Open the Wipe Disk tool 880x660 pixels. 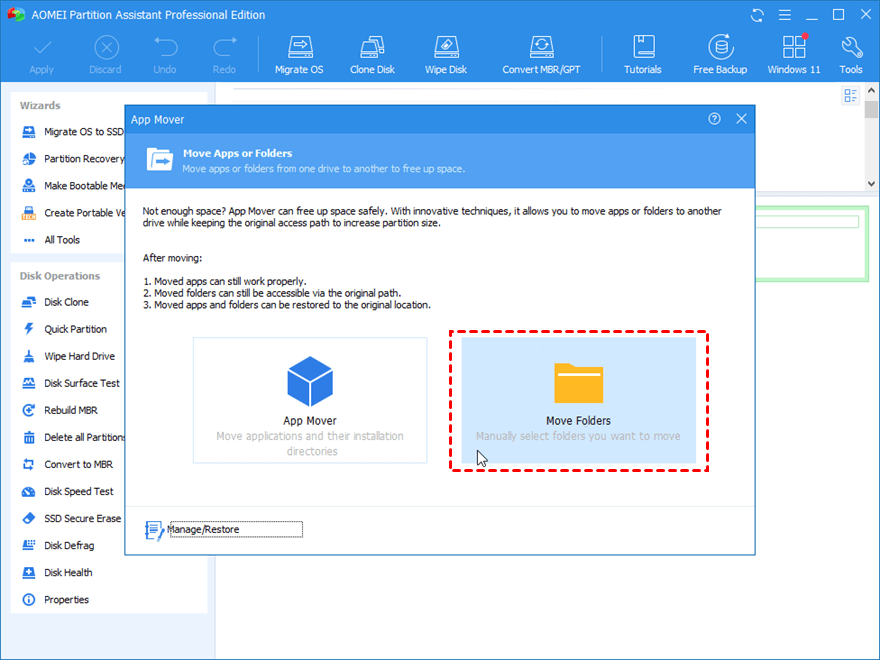tap(446, 56)
